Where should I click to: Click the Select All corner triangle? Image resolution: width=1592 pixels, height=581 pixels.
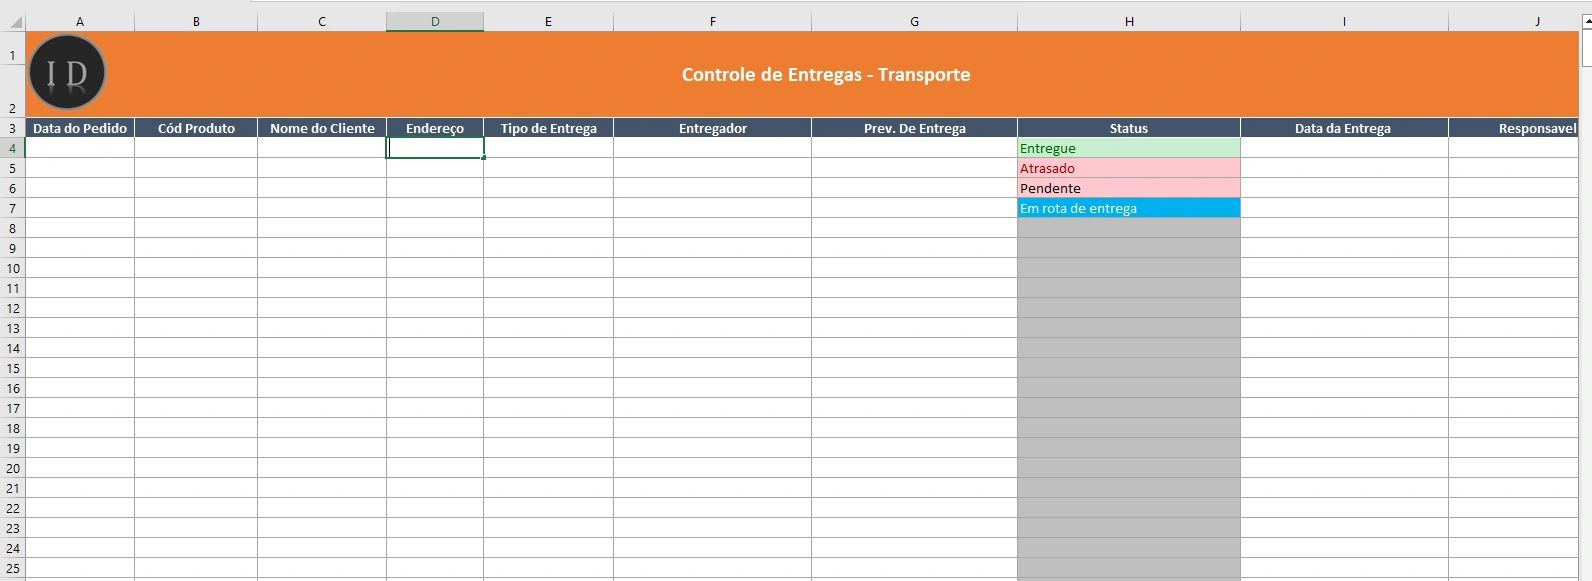[x=15, y=21]
